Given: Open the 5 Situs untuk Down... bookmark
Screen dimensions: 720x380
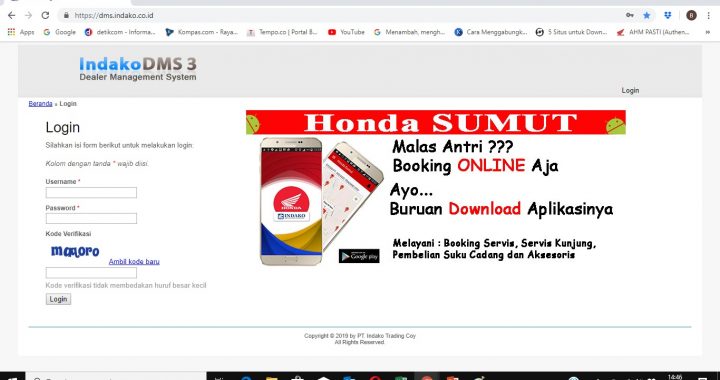Looking at the screenshot, I should pyautogui.click(x=572, y=32).
